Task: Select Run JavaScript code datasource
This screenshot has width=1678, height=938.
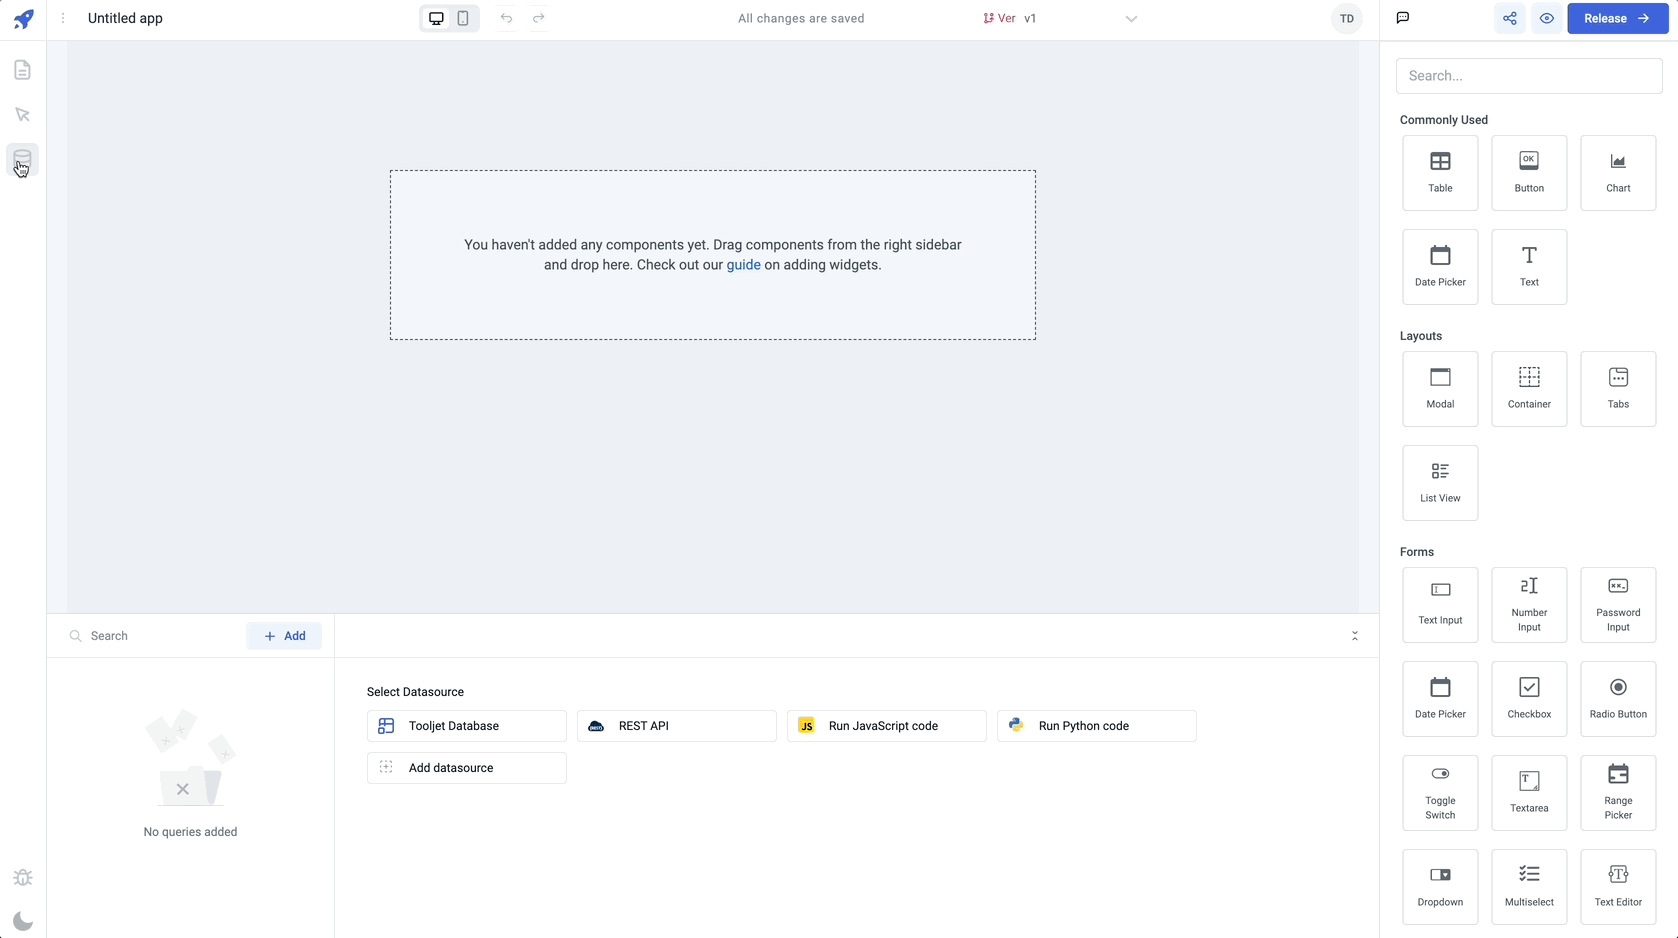Action: (x=886, y=726)
